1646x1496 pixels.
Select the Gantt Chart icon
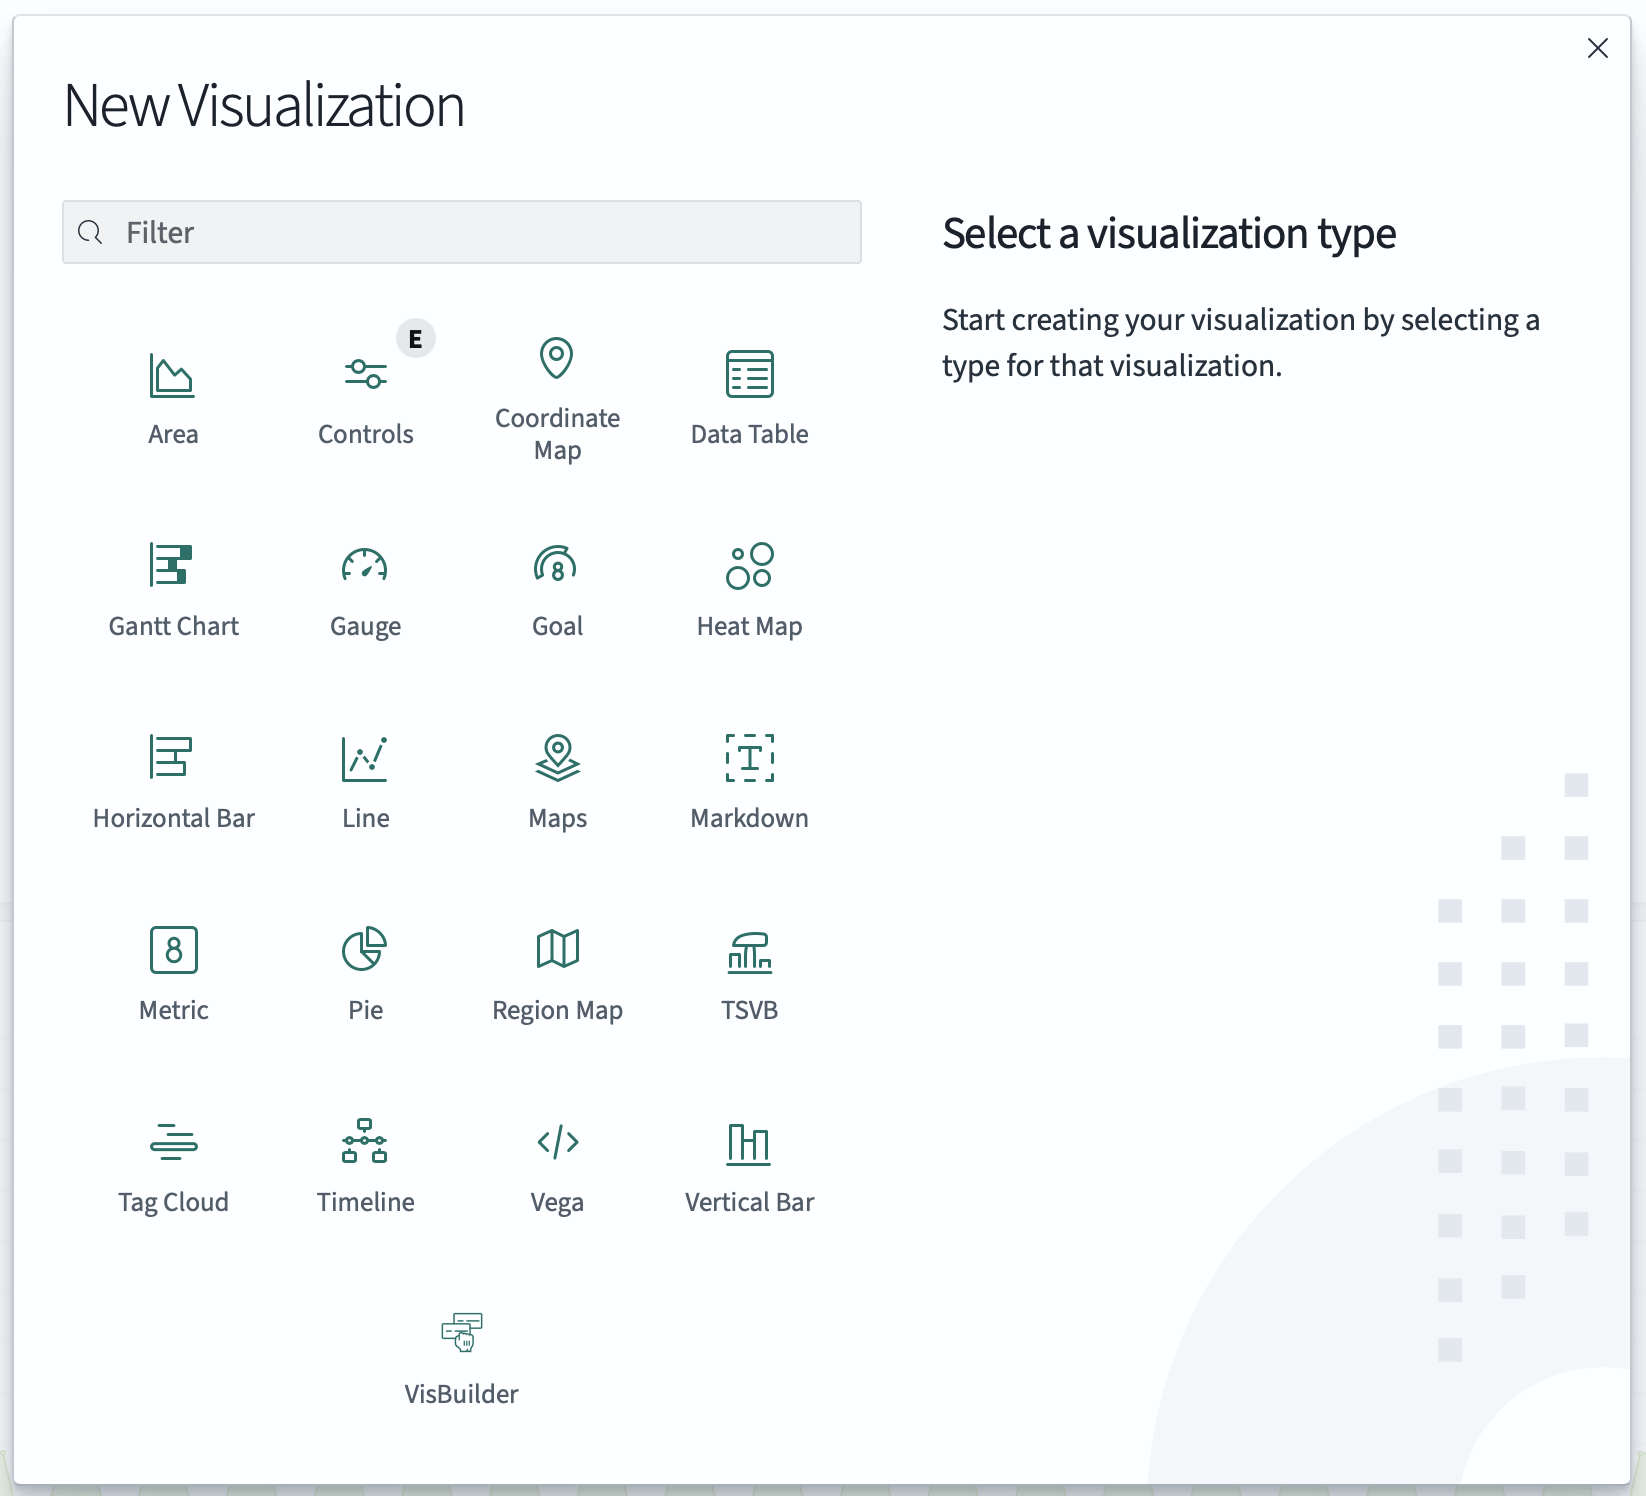coord(173,567)
